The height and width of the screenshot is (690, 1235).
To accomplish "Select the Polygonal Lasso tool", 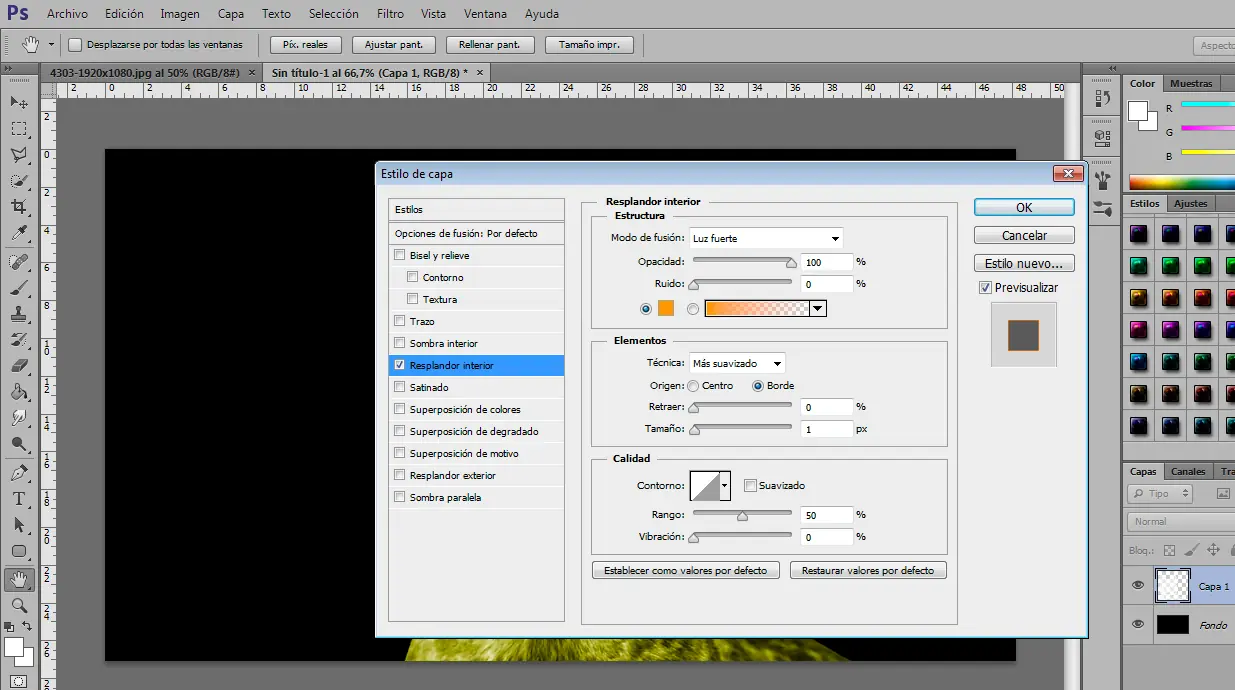I will (19, 155).
